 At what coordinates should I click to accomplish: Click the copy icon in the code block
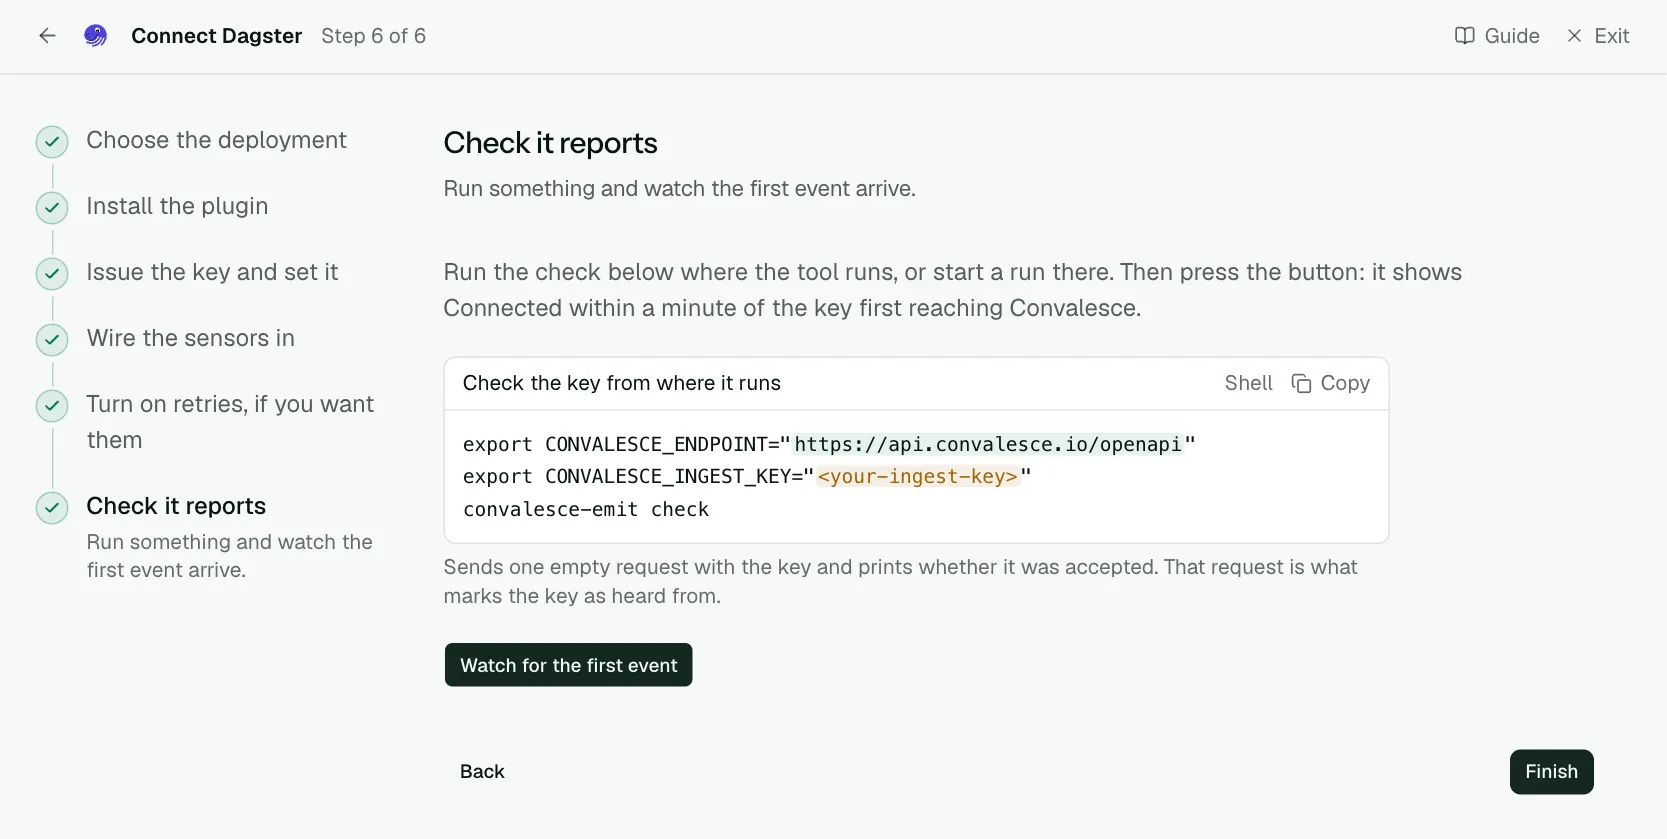pyautogui.click(x=1301, y=384)
